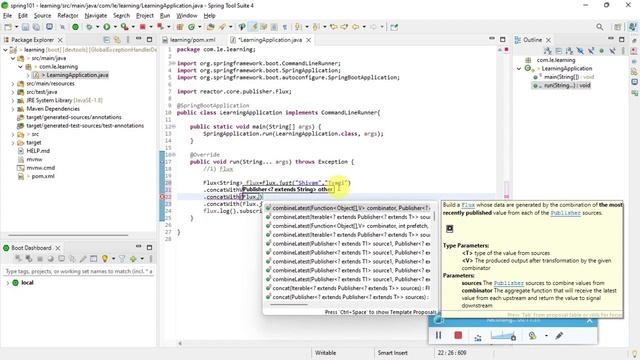
Task: Collapse all in Package Explorer toolbar
Action: (x=107, y=40)
